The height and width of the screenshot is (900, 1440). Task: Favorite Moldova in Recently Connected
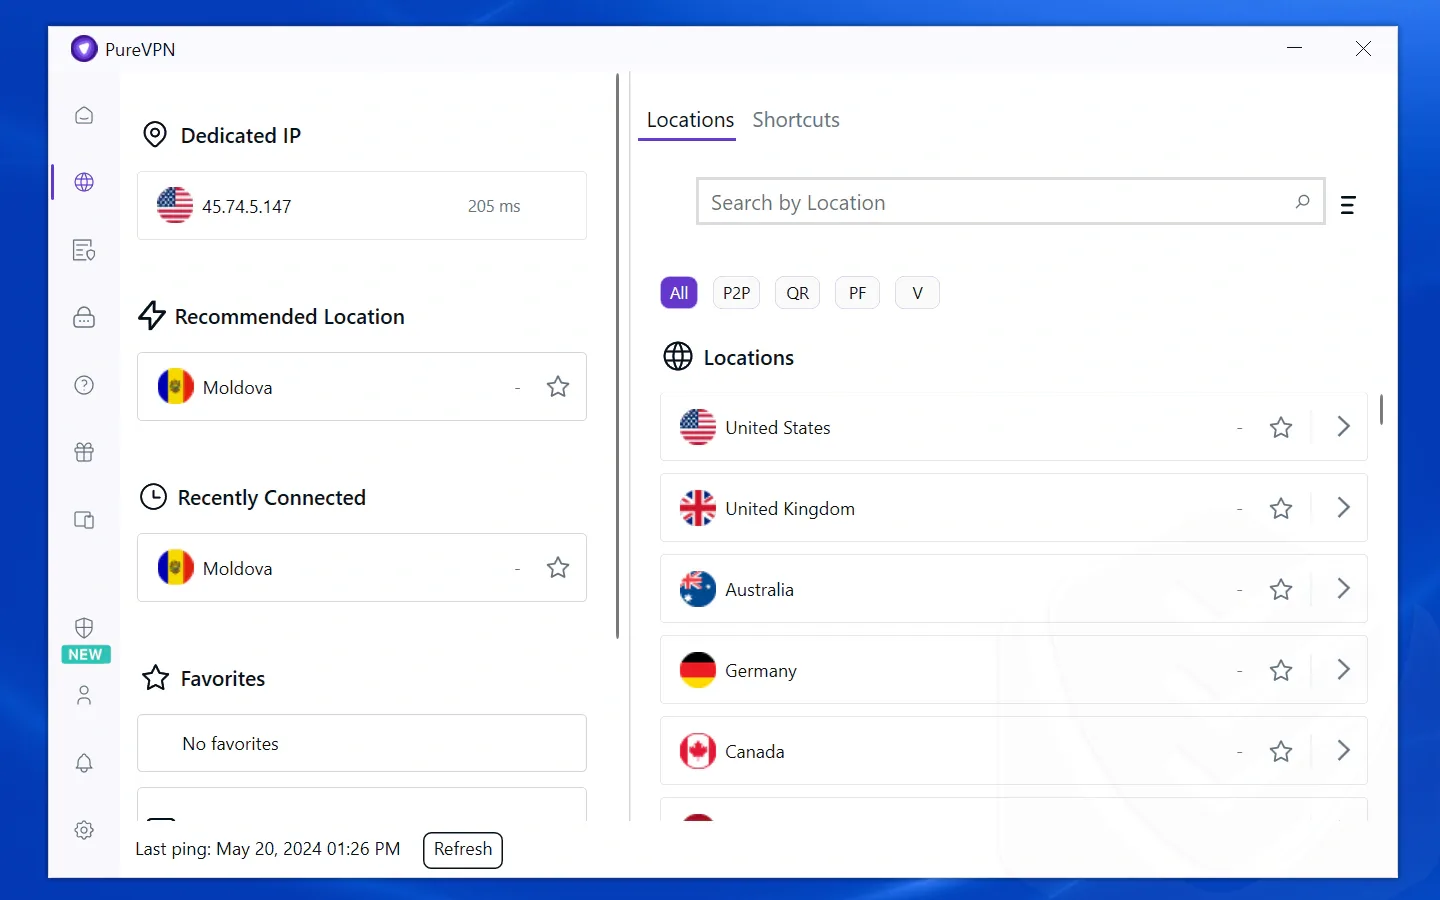pyautogui.click(x=558, y=567)
